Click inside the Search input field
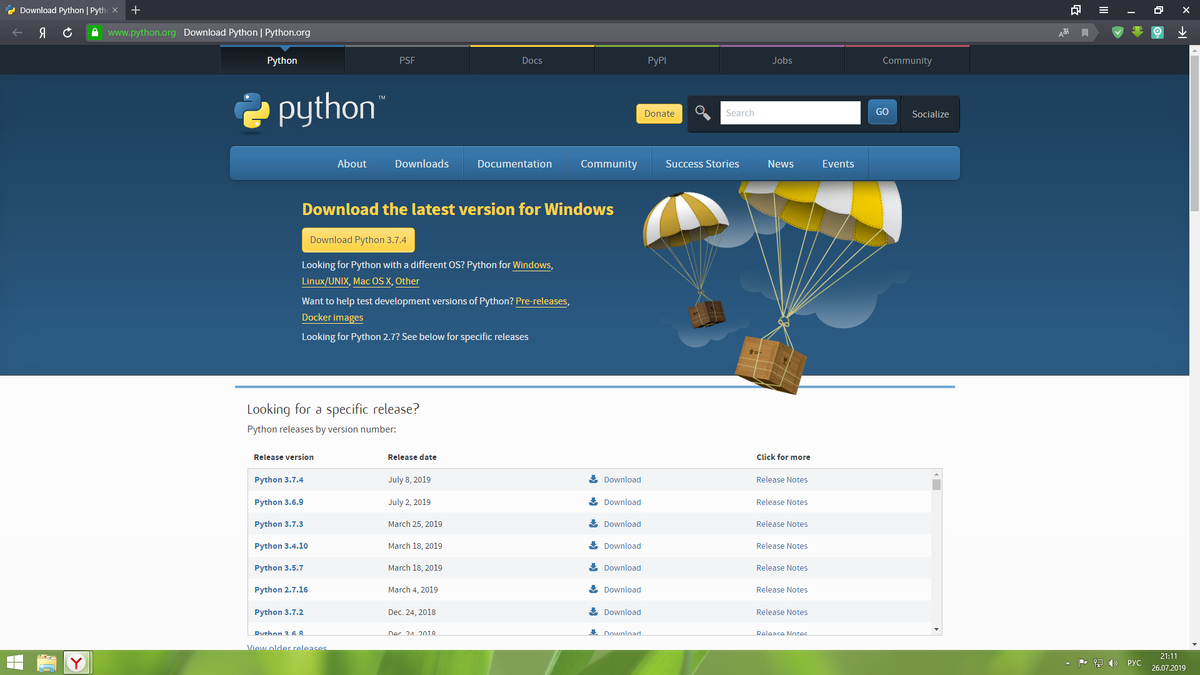Image resolution: width=1200 pixels, height=675 pixels. (x=790, y=113)
